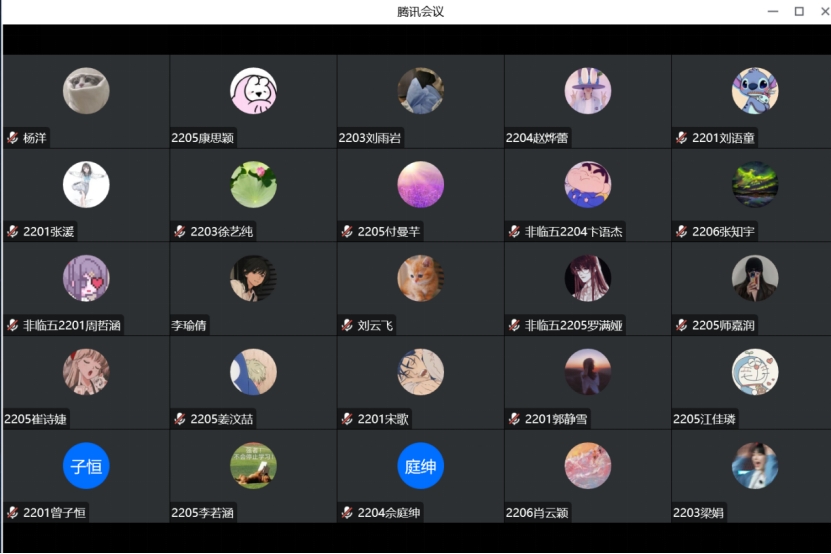Click muted mic icon beside 2204余庭绅
Viewport: 831px width, 554px height.
click(x=347, y=513)
